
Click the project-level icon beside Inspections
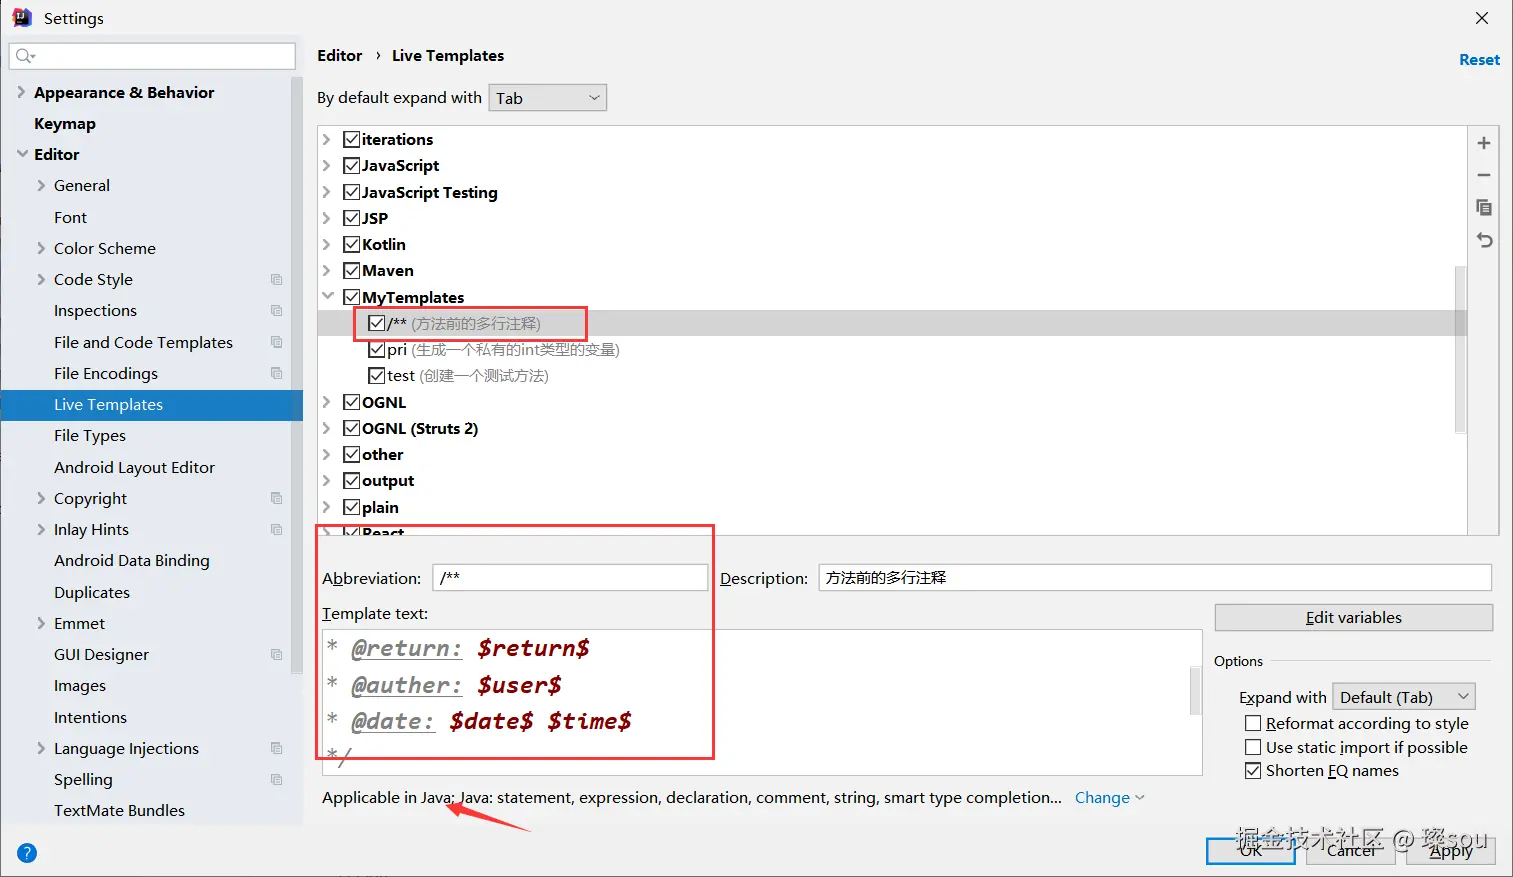(x=277, y=311)
